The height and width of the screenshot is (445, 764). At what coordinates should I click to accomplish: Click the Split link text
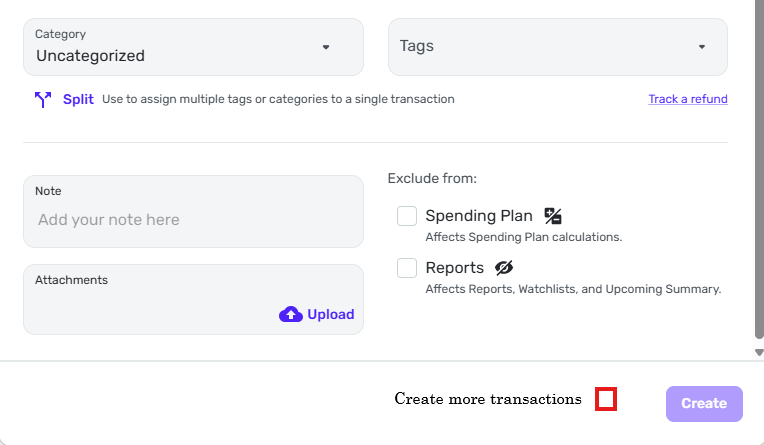[78, 99]
